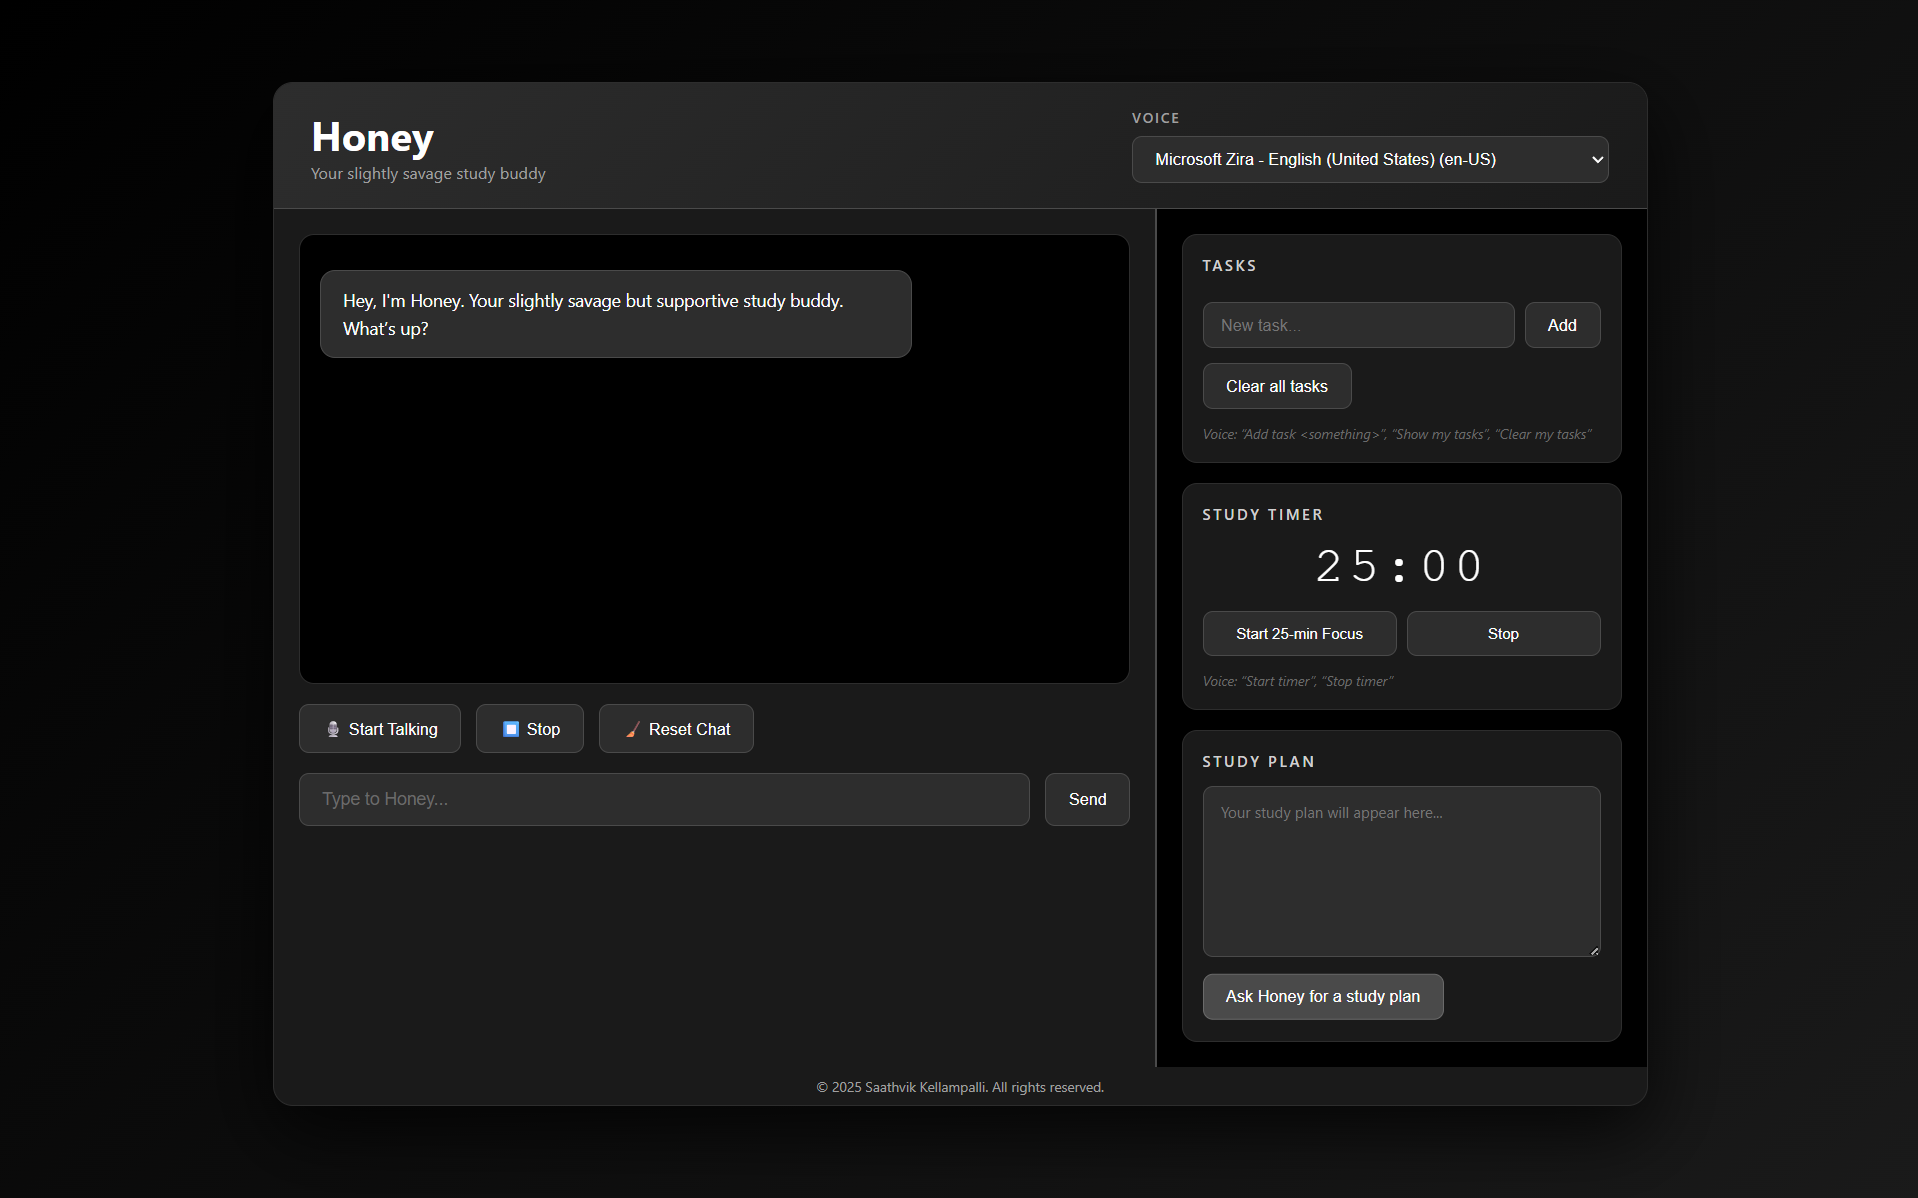The width and height of the screenshot is (1918, 1198).
Task: Stop the study timer
Action: pyautogui.click(x=1502, y=634)
